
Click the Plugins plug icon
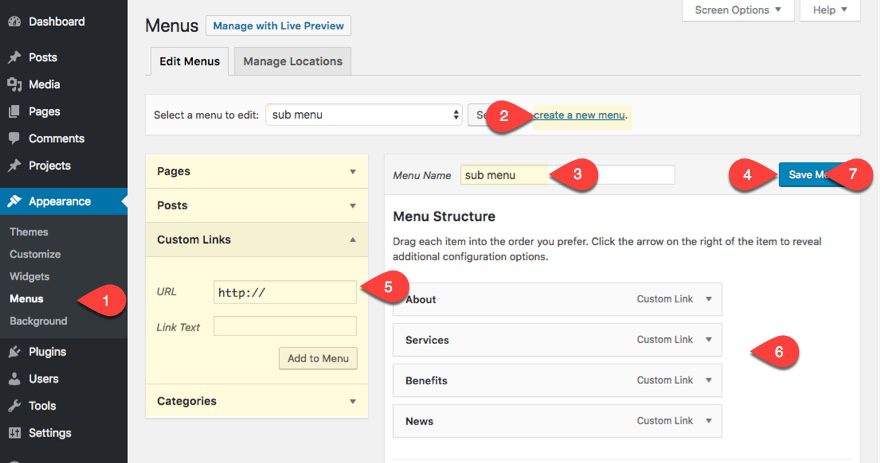(14, 352)
